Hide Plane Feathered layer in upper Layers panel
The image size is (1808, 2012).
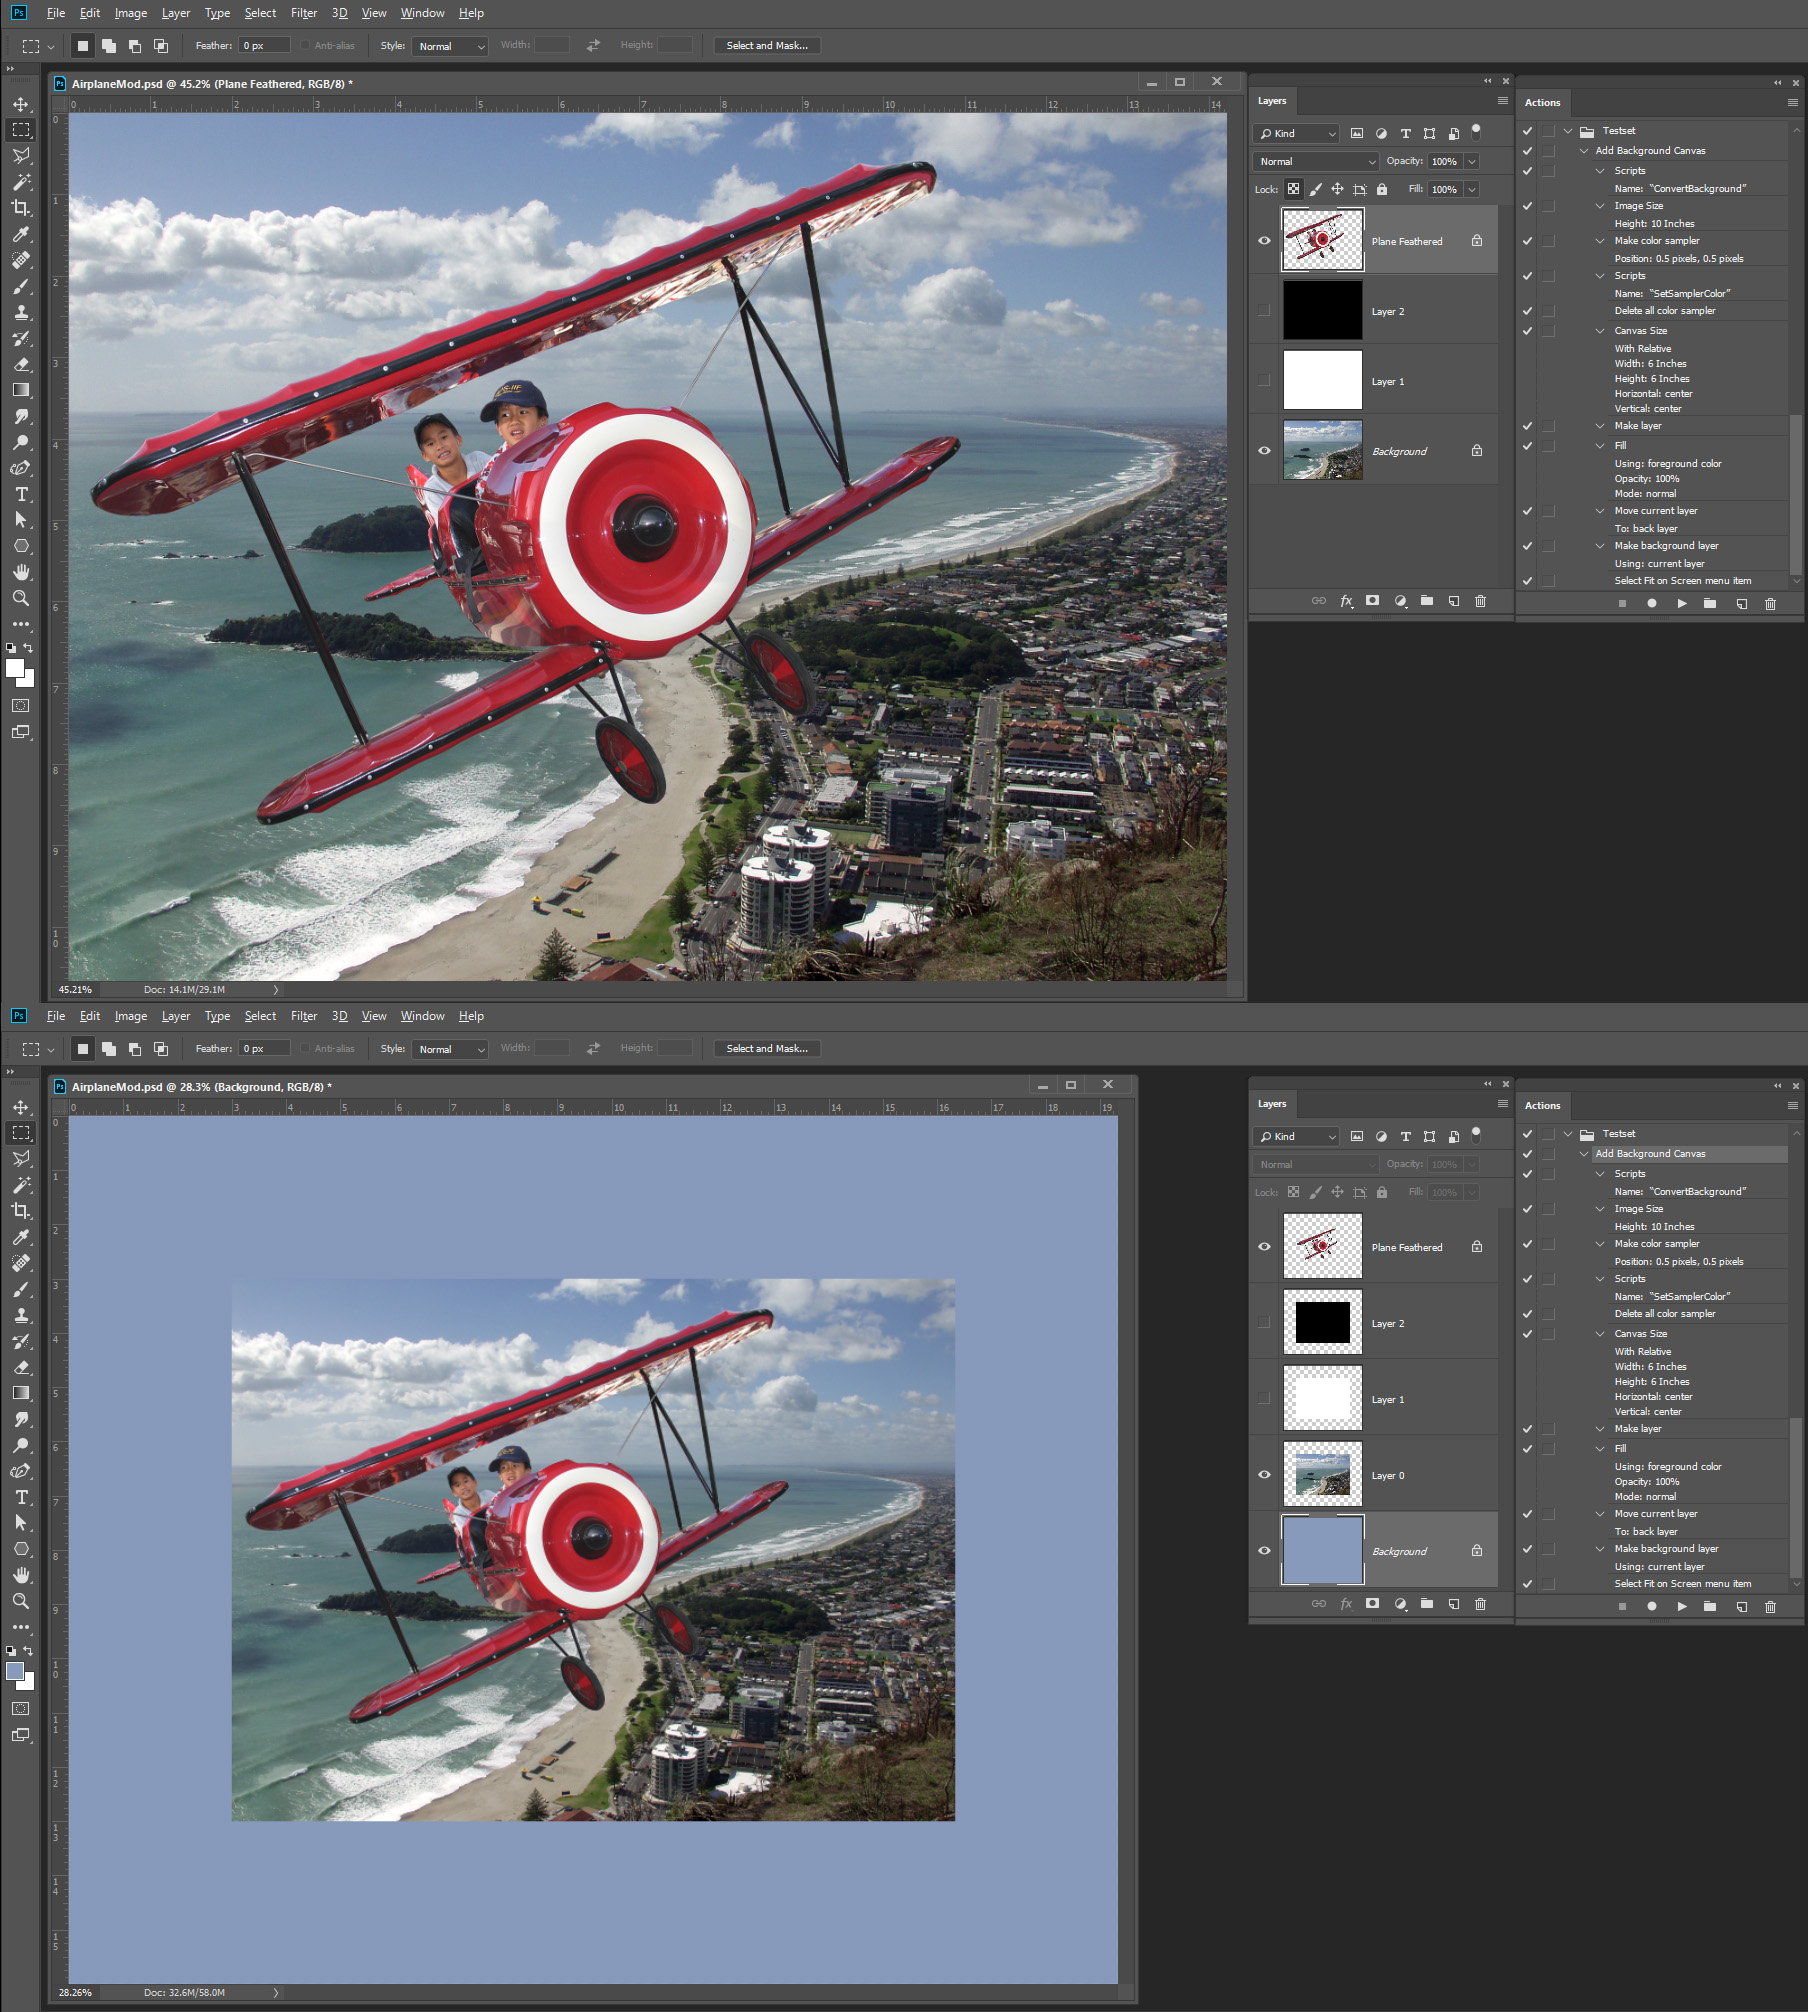coord(1264,240)
